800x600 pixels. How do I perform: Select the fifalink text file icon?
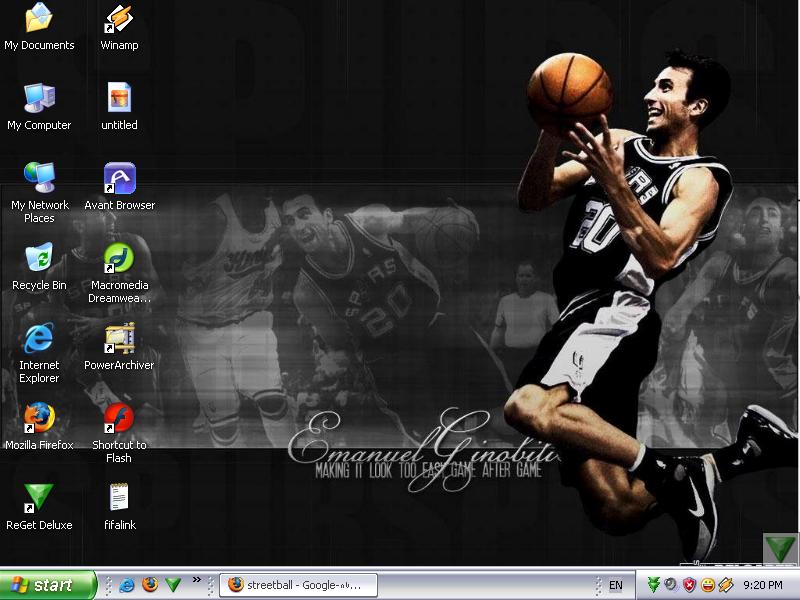coord(119,507)
